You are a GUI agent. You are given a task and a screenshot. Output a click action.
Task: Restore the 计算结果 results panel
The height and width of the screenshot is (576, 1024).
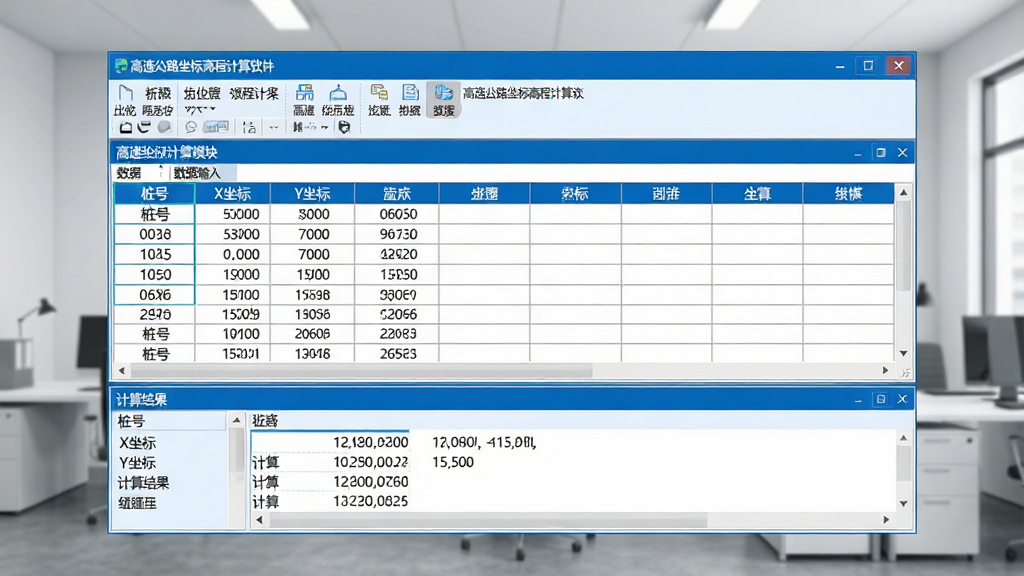tap(880, 399)
